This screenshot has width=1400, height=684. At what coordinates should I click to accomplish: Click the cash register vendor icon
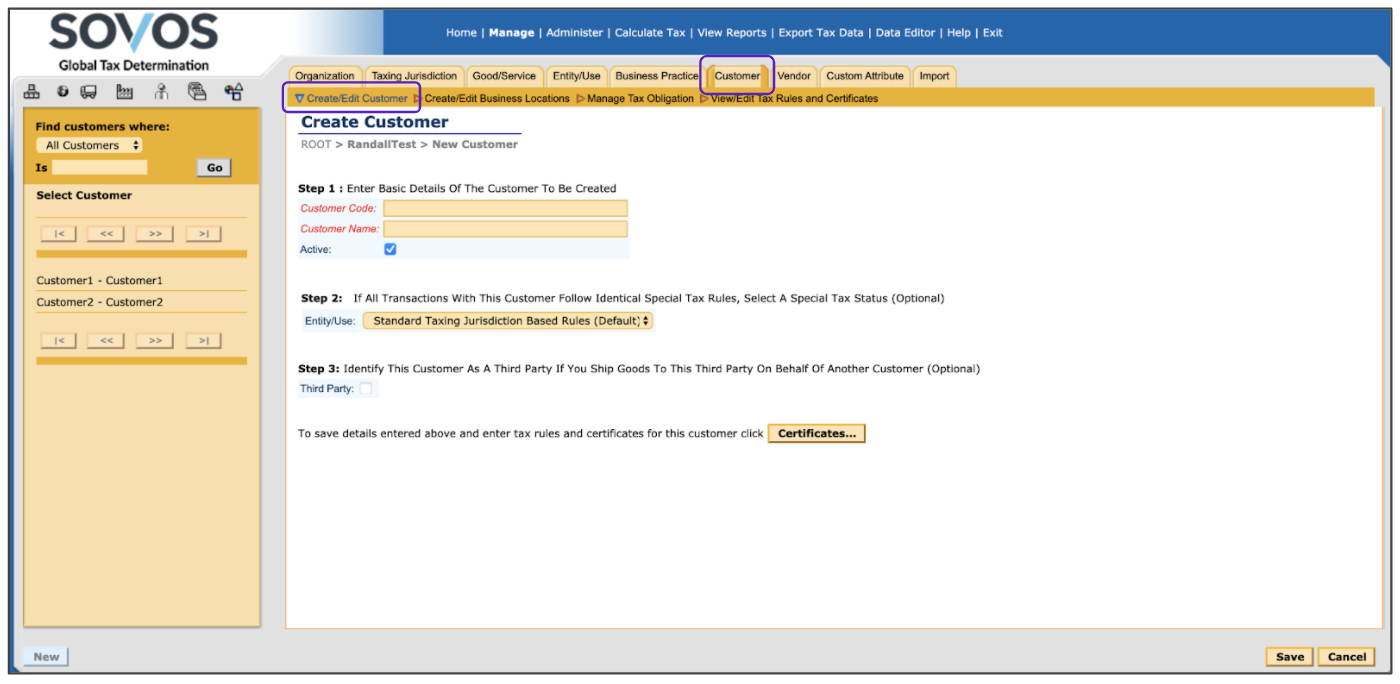pos(197,92)
